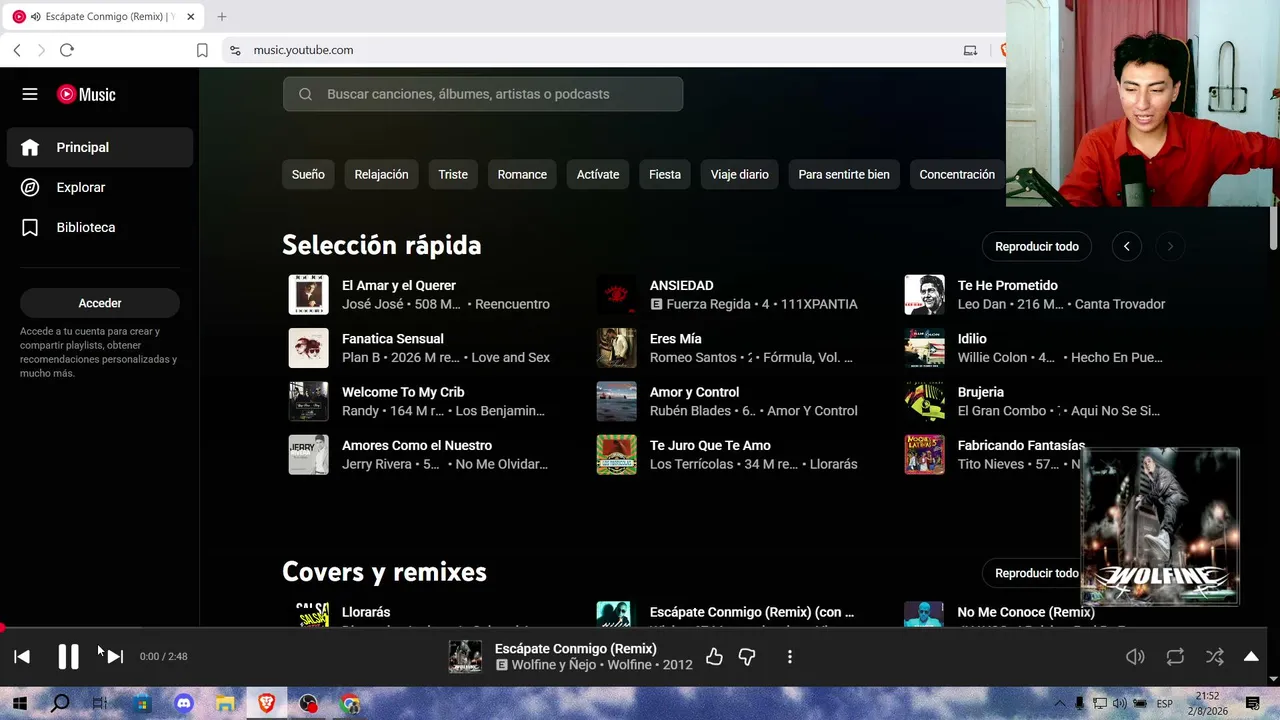Select the Actívate mood chip

pos(598,174)
